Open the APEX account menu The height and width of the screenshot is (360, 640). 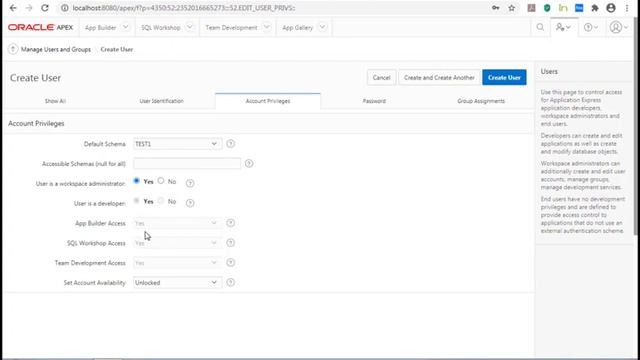(619, 27)
